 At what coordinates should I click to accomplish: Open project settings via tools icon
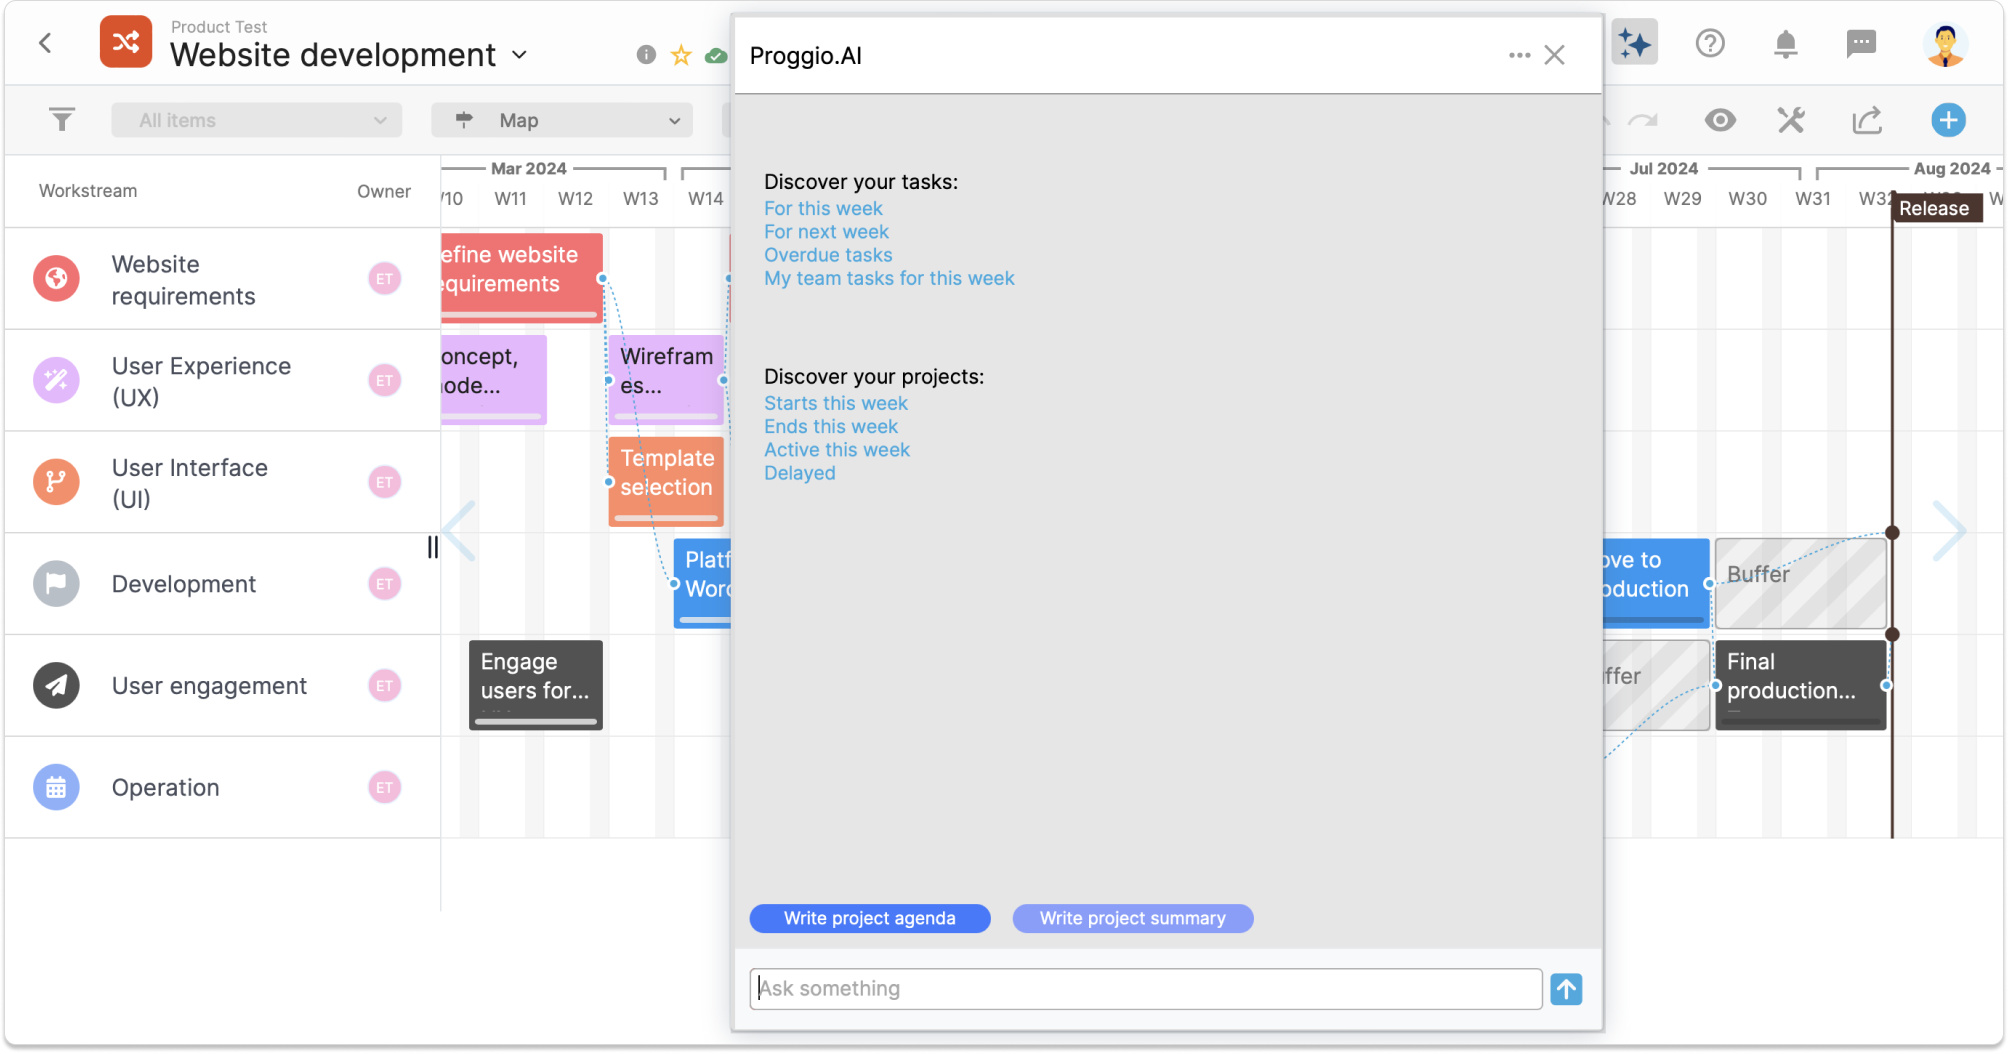[x=1791, y=120]
